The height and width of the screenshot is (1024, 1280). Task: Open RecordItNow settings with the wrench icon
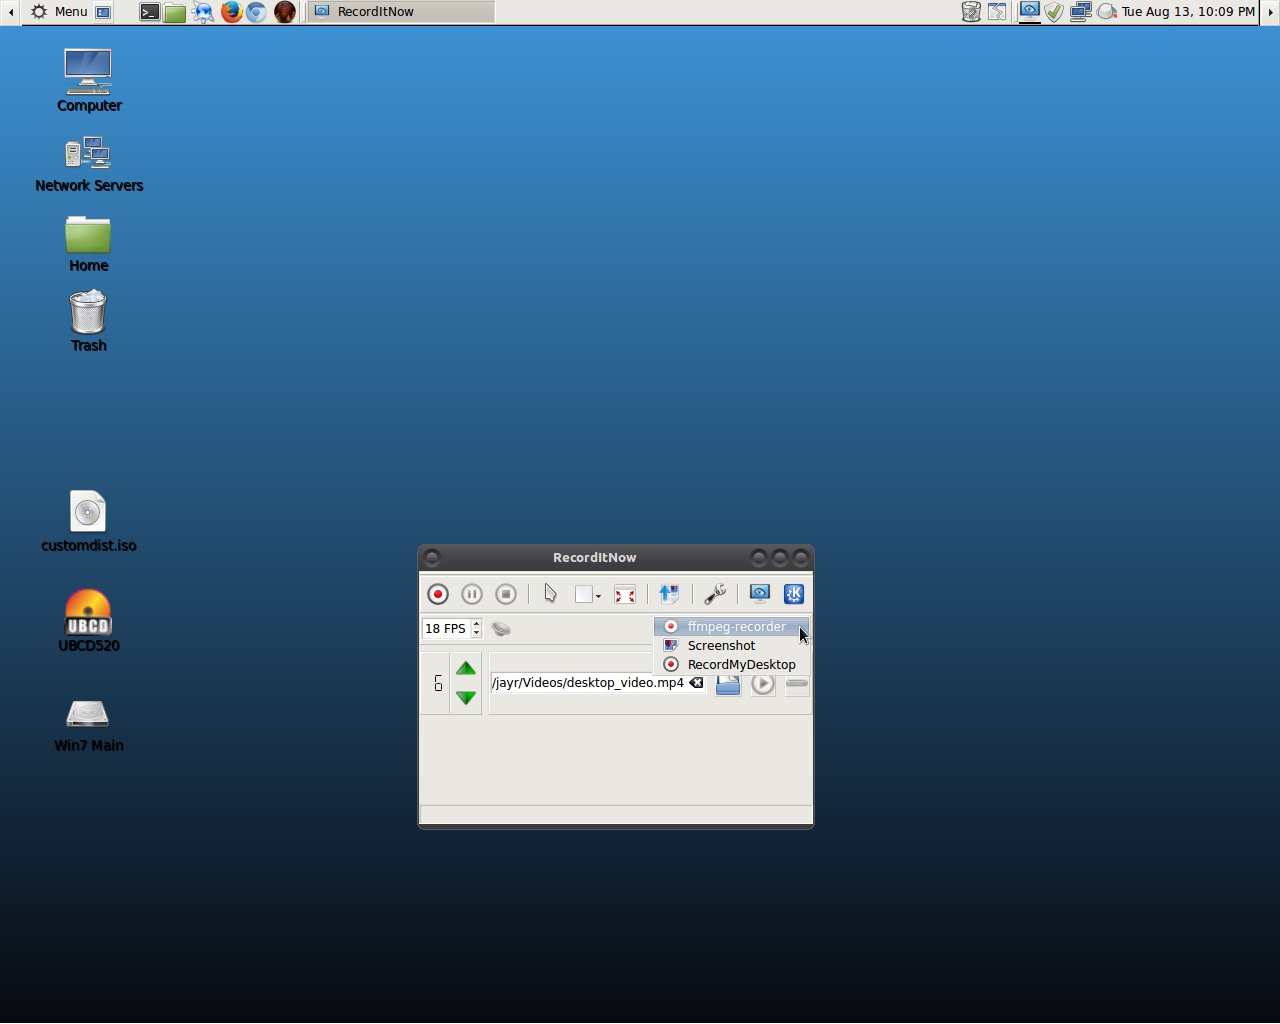tap(715, 593)
